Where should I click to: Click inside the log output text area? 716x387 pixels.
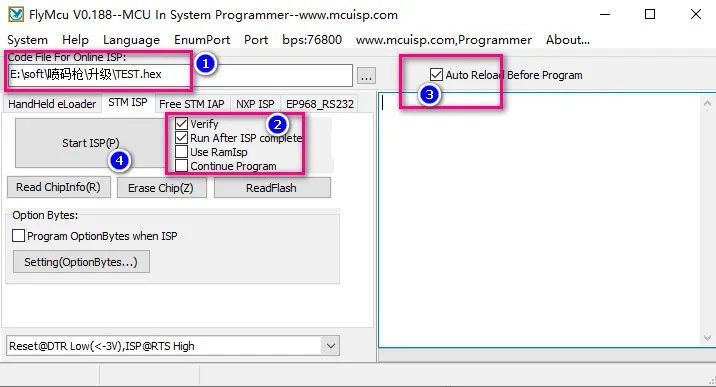pos(539,220)
